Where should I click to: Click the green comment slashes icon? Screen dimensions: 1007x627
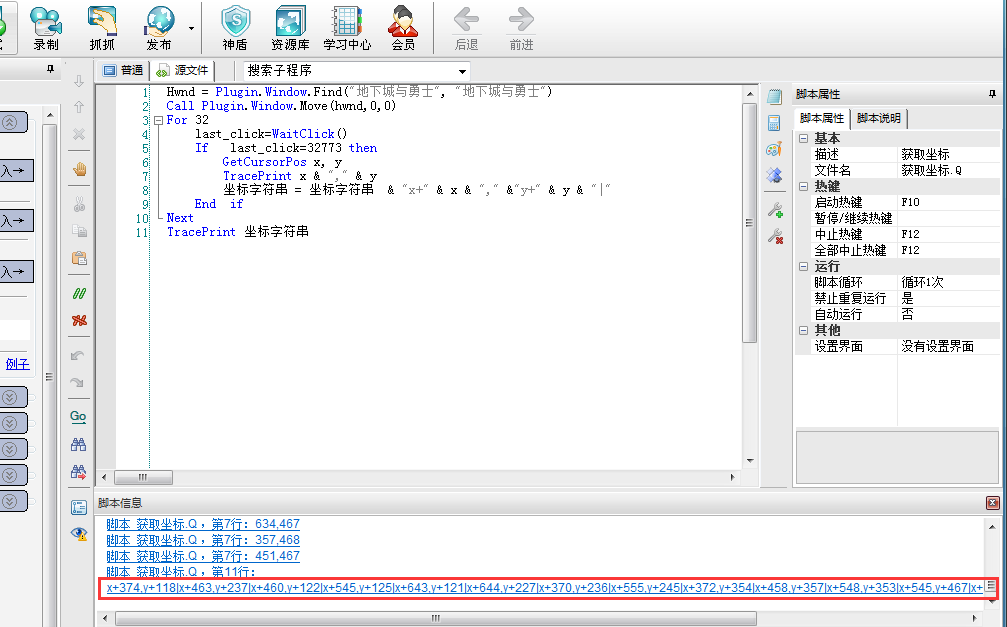pyautogui.click(x=79, y=294)
